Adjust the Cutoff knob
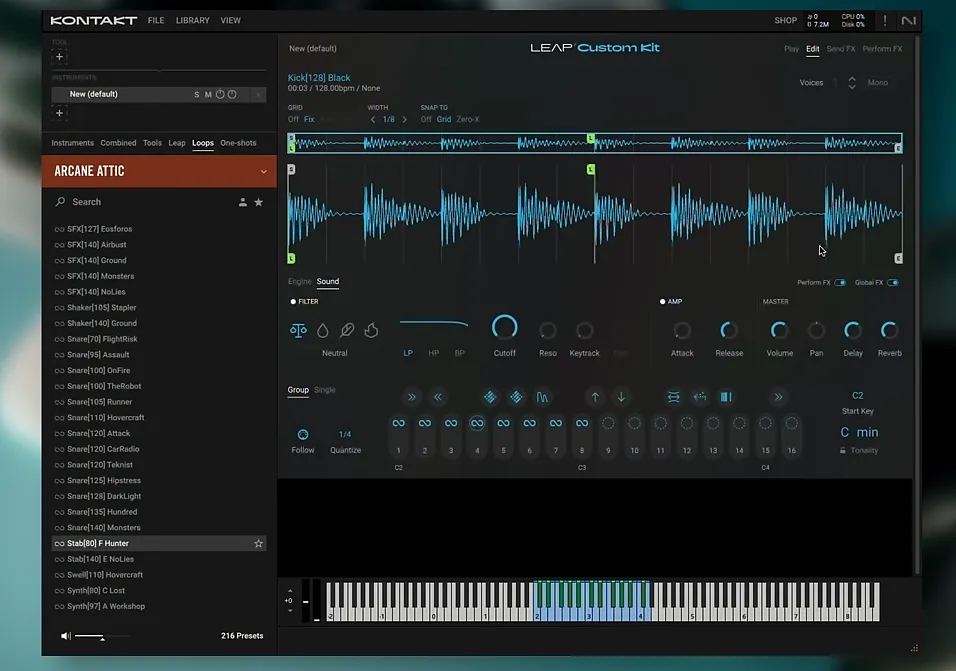The height and width of the screenshot is (671, 956). coord(505,328)
